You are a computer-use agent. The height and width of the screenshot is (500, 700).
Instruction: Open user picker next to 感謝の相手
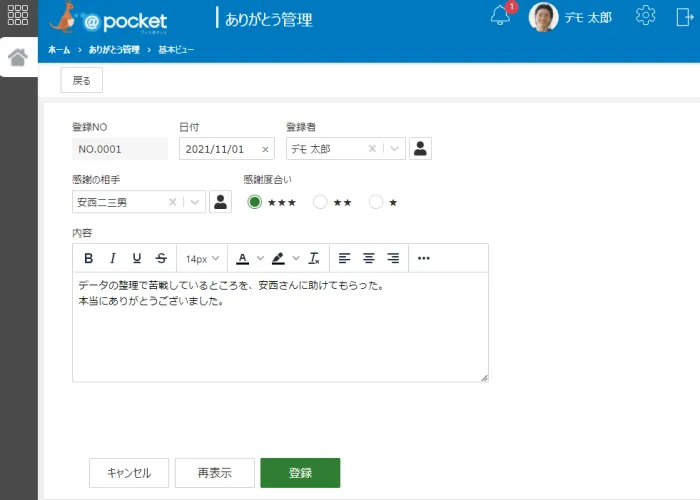[221, 202]
